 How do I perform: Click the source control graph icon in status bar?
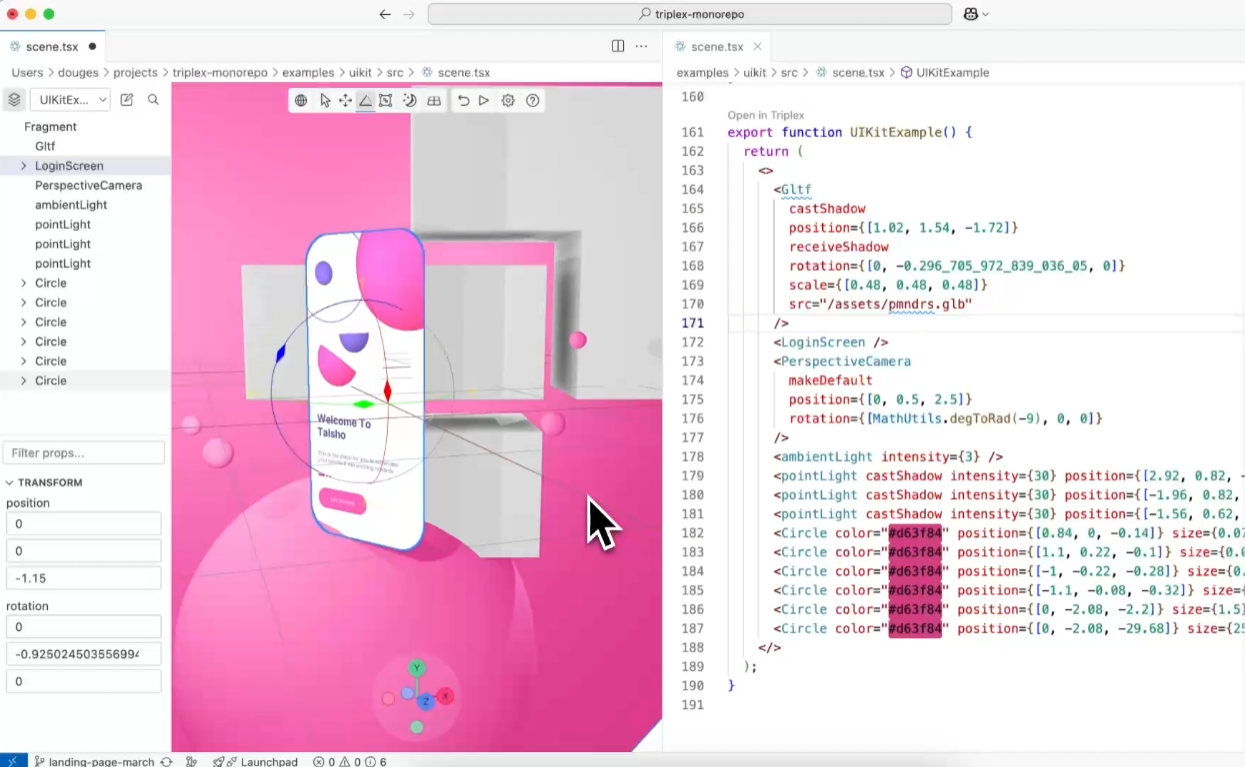(x=191, y=761)
